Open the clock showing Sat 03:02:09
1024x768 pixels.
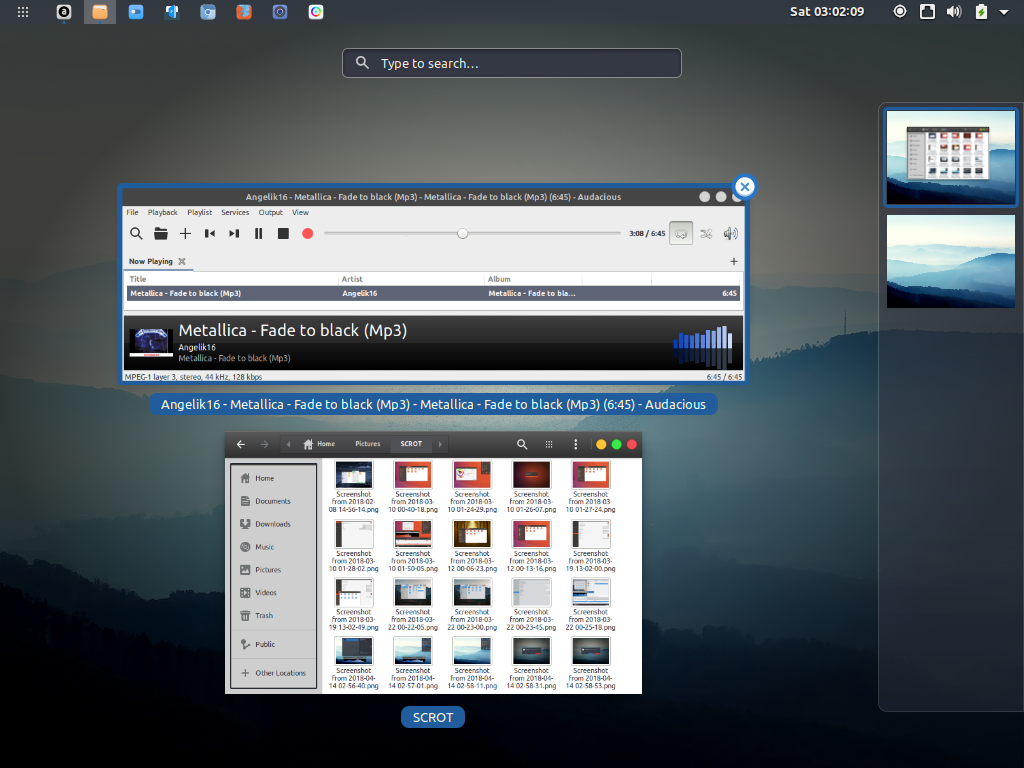[827, 12]
